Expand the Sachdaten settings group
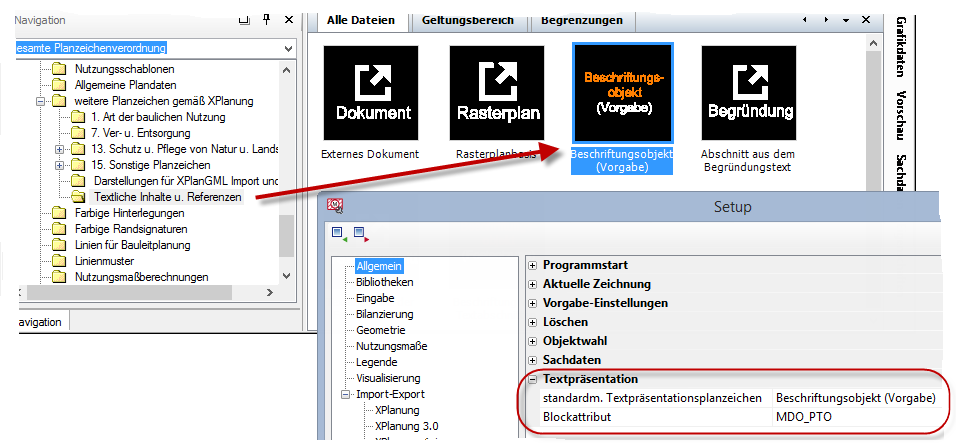 tap(532, 360)
